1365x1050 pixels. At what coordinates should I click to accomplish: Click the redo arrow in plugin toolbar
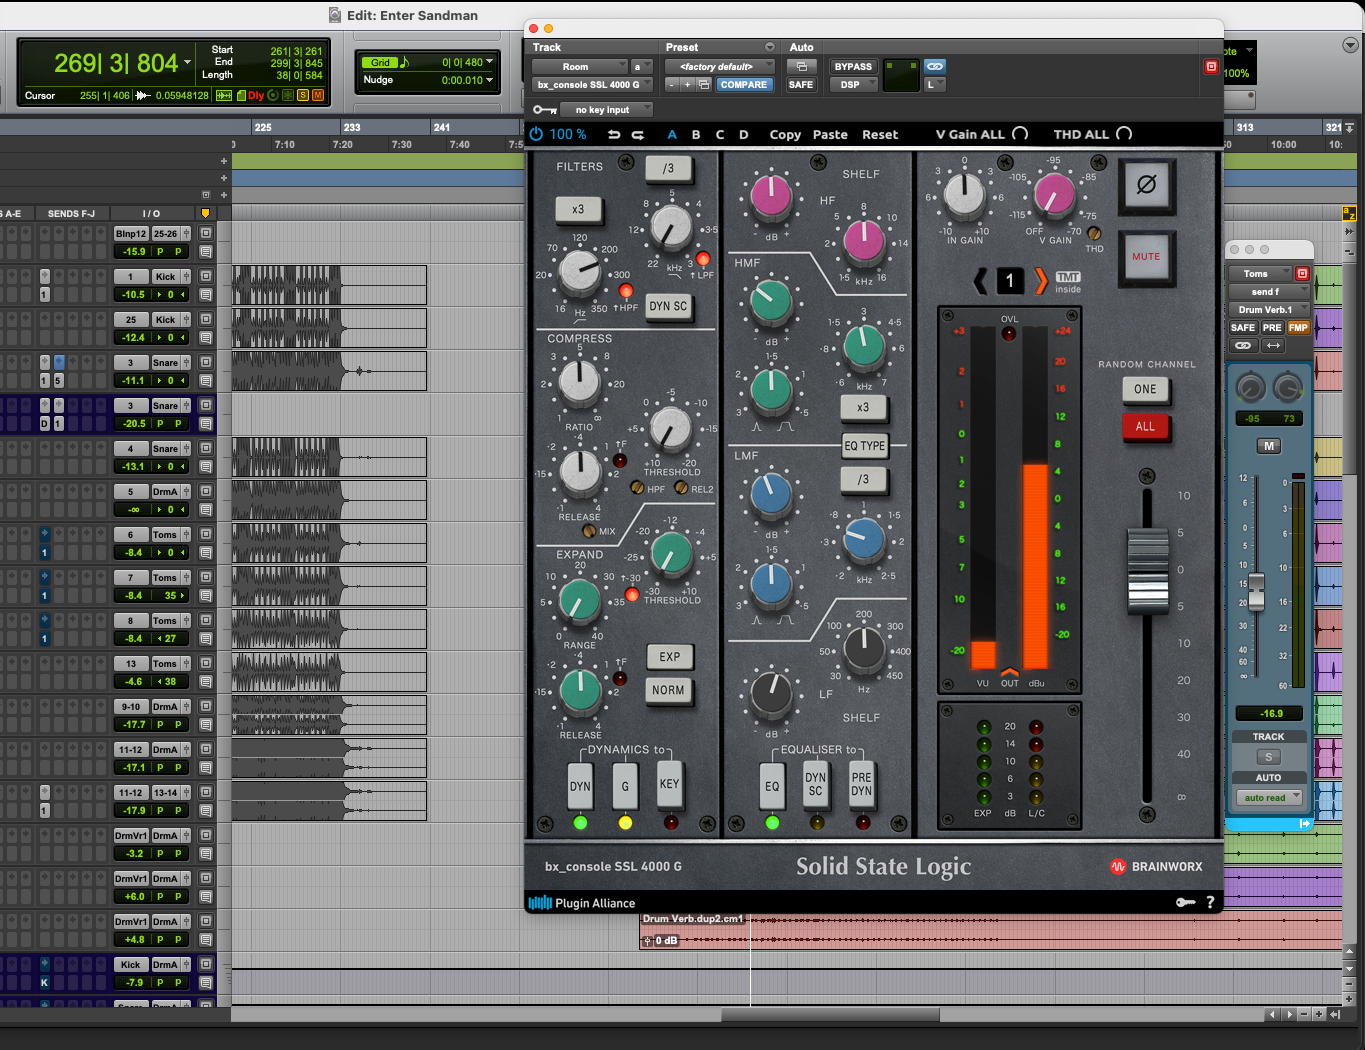(638, 134)
